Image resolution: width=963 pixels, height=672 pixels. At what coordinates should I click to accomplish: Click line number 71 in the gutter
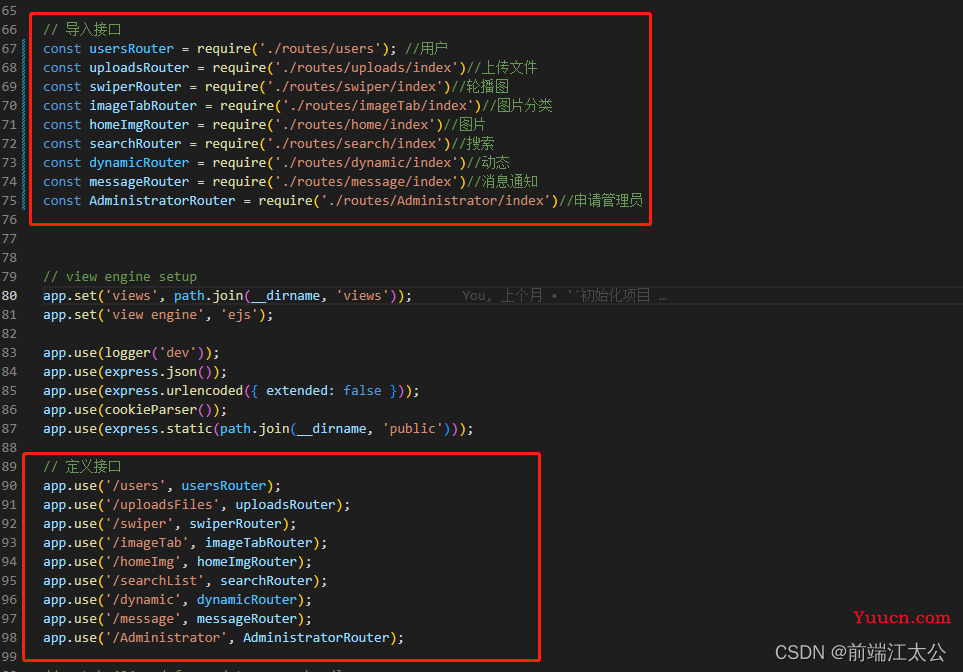(x=9, y=125)
